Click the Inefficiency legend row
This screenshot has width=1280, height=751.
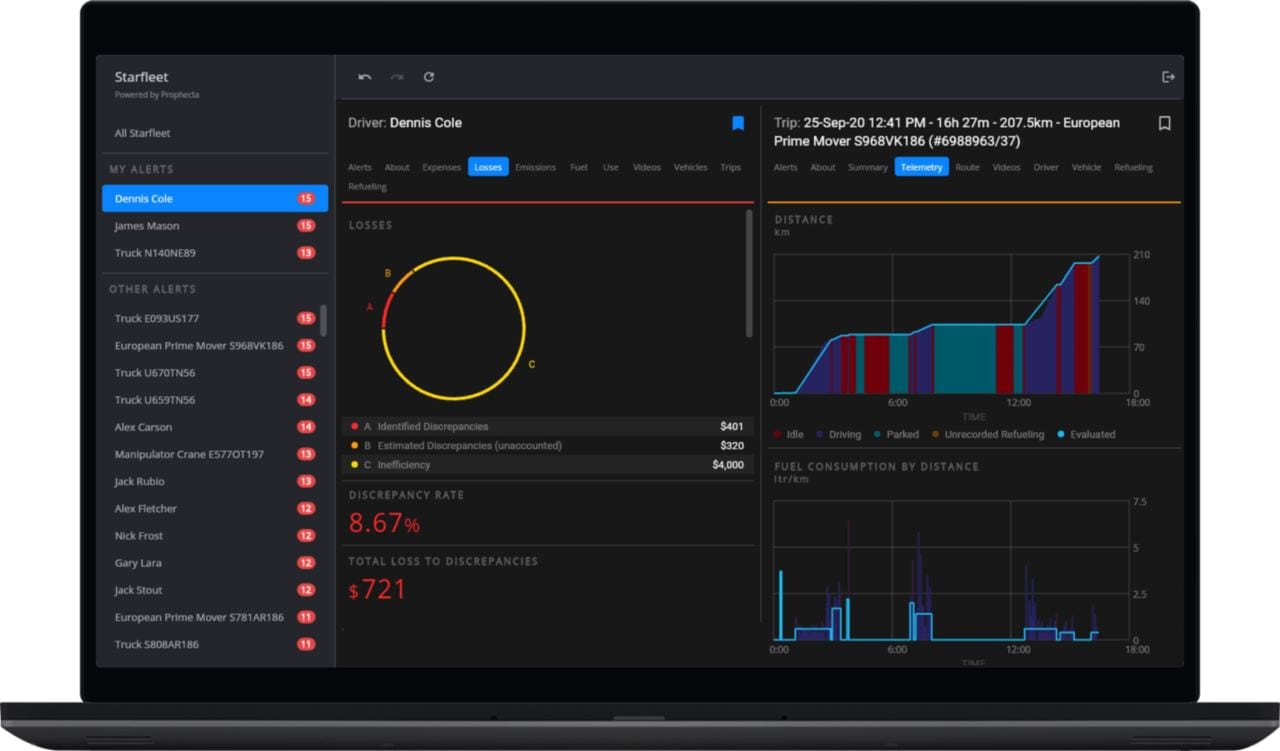click(547, 464)
